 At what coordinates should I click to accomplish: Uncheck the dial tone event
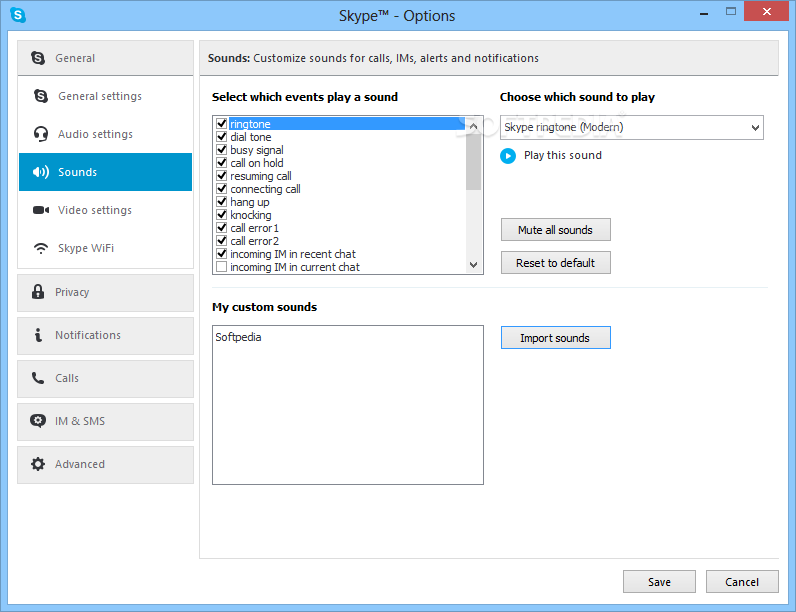coord(221,137)
